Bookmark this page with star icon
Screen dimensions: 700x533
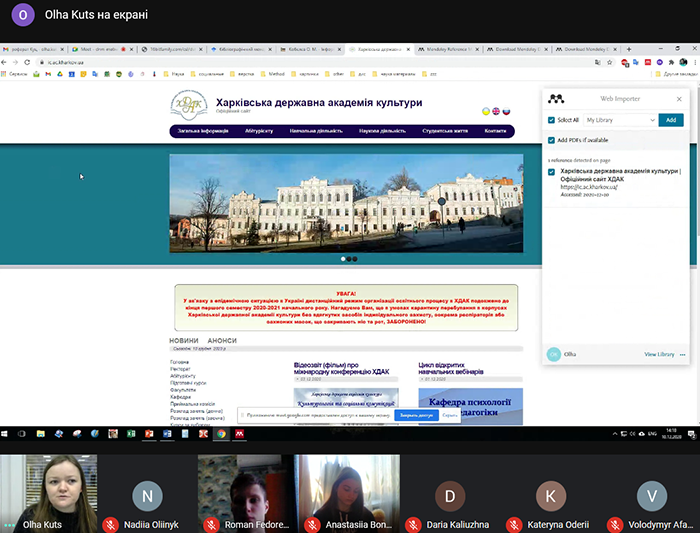609,62
